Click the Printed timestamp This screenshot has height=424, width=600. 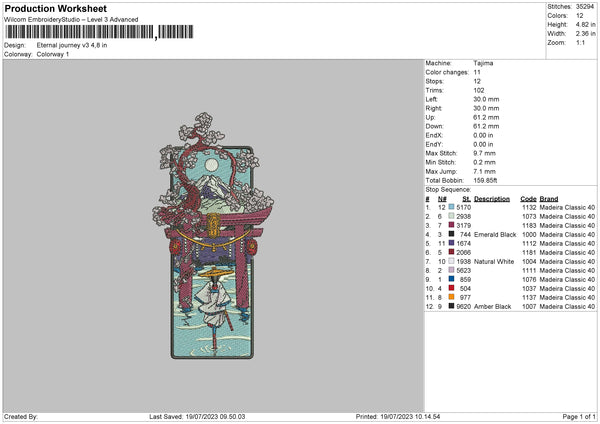(398, 417)
